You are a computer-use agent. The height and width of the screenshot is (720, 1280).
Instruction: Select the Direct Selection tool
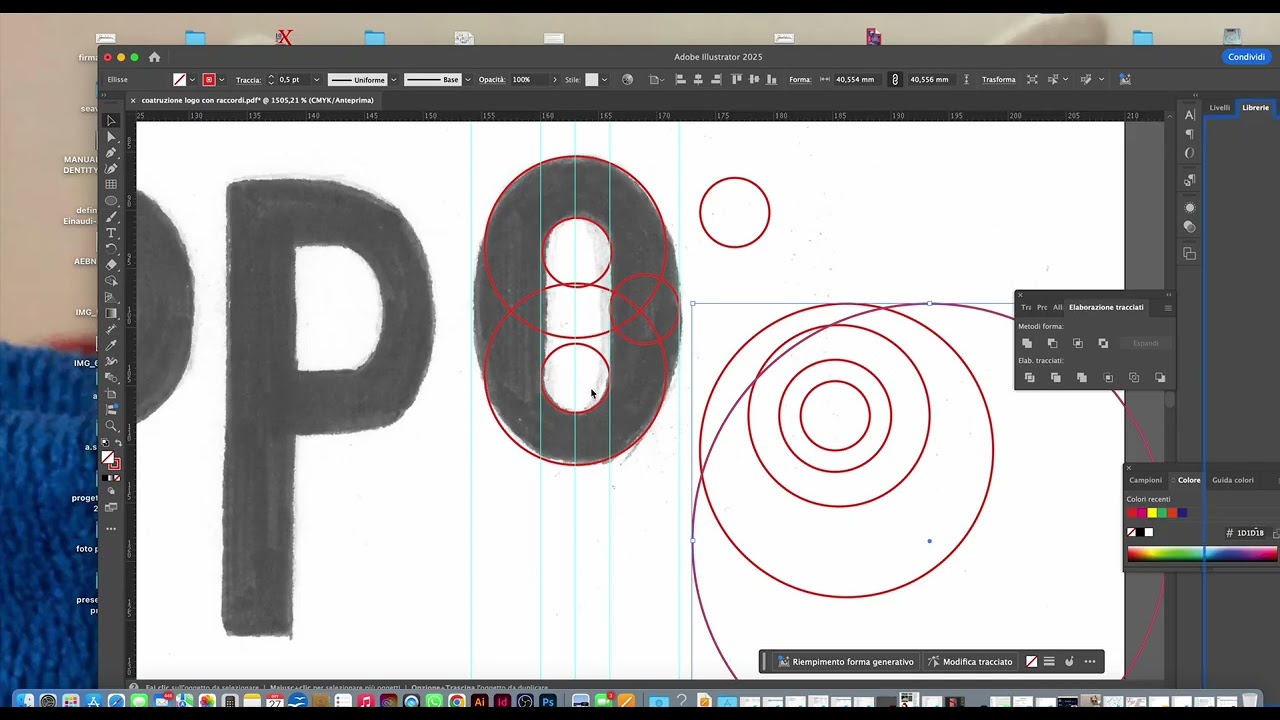point(111,136)
